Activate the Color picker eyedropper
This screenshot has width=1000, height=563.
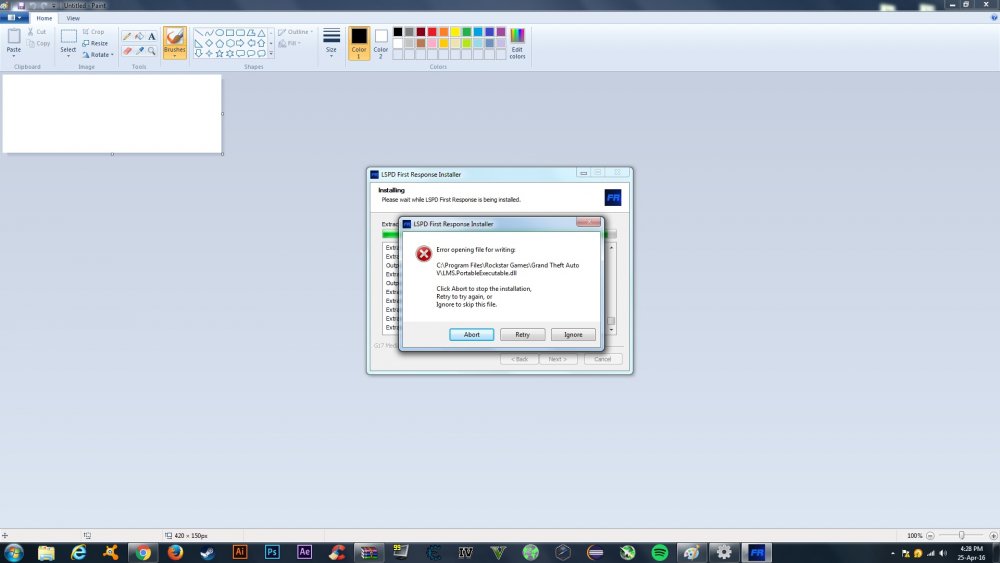pyautogui.click(x=139, y=50)
